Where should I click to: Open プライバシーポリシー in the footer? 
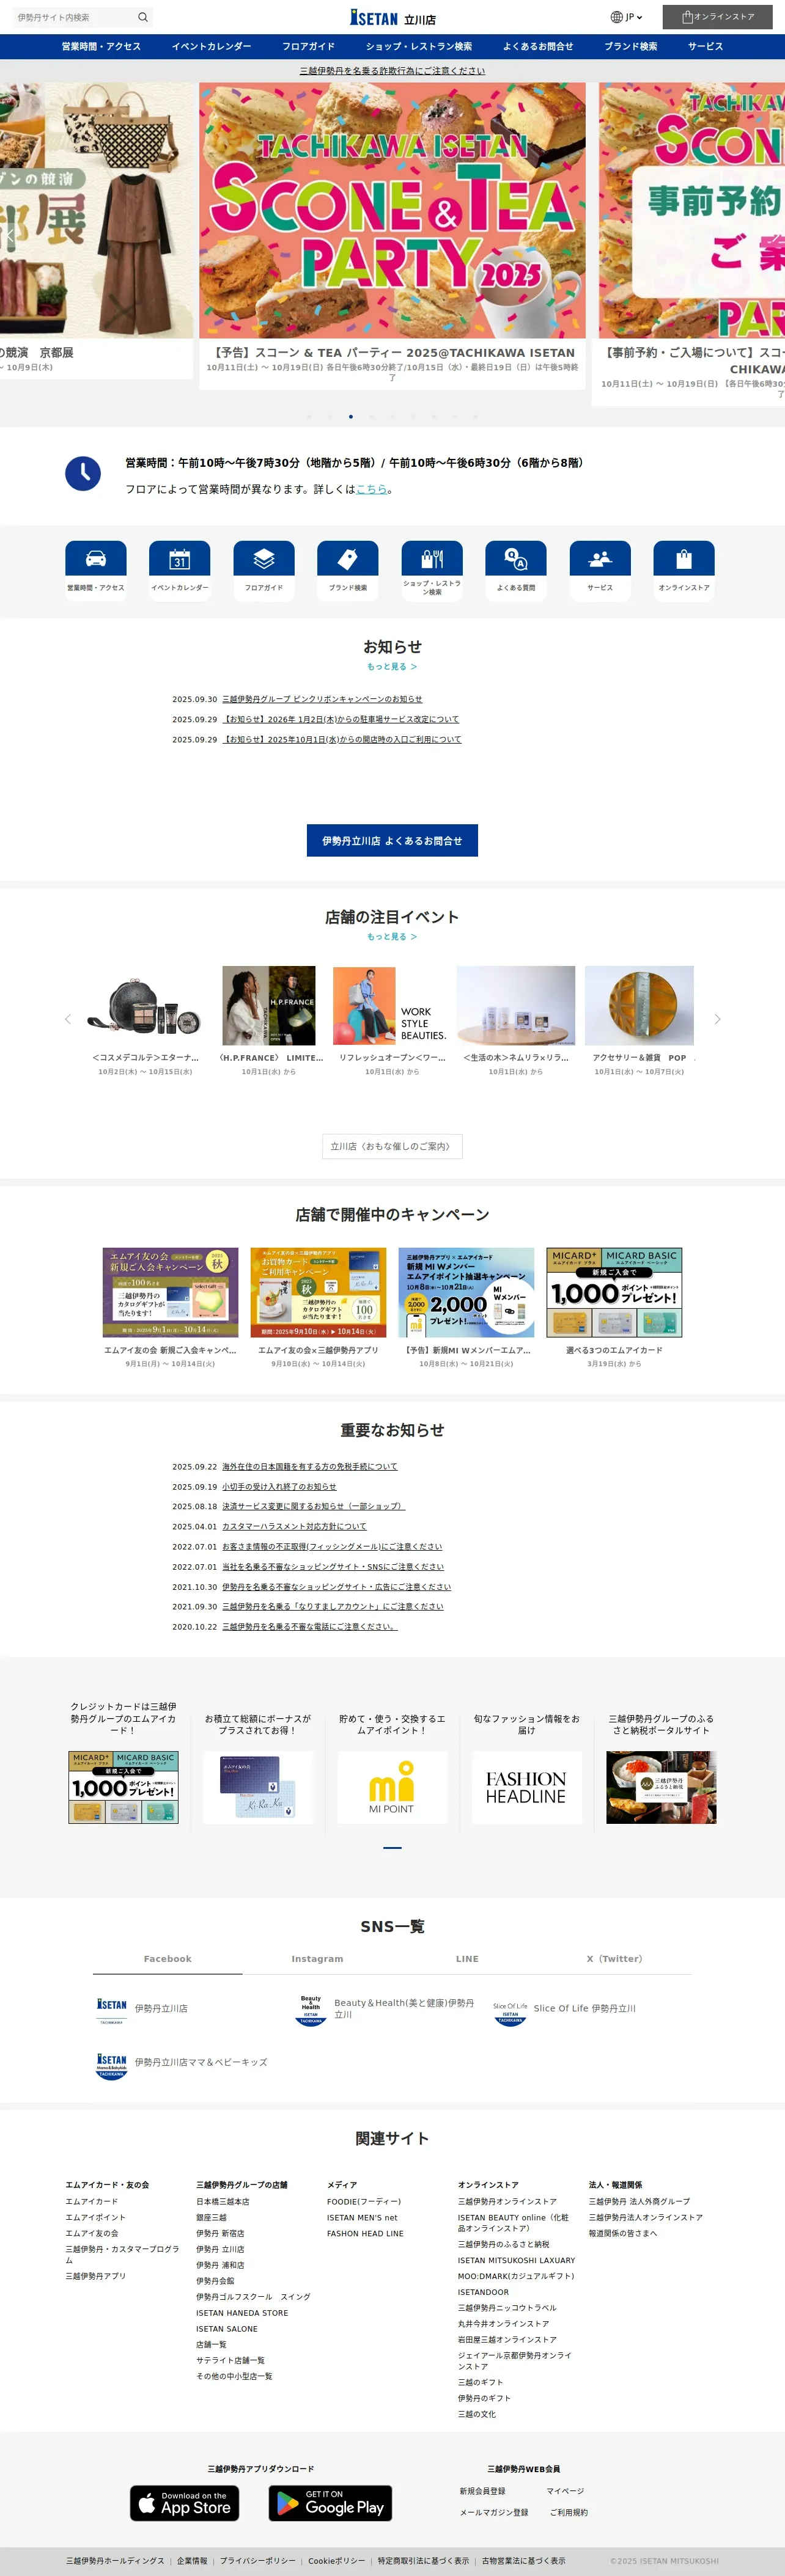coord(258,2561)
